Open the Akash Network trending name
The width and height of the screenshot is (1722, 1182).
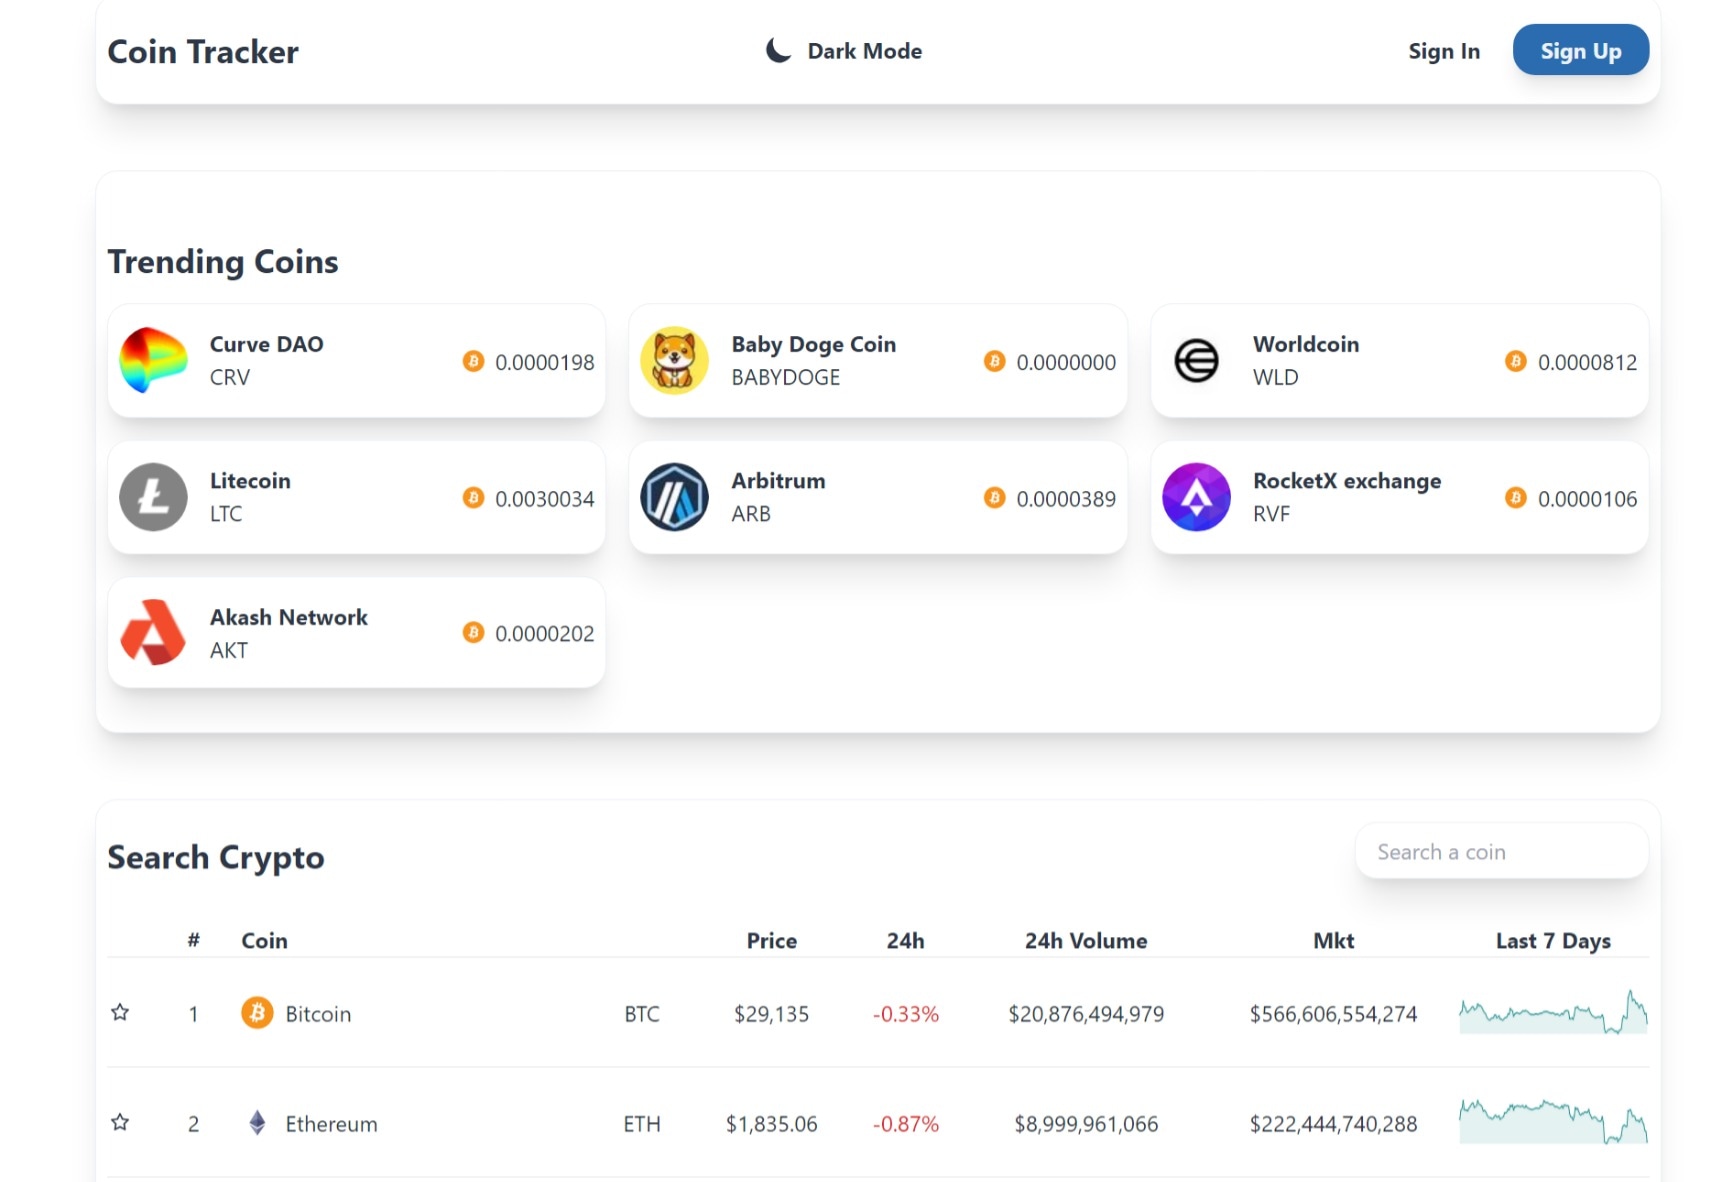(x=289, y=617)
